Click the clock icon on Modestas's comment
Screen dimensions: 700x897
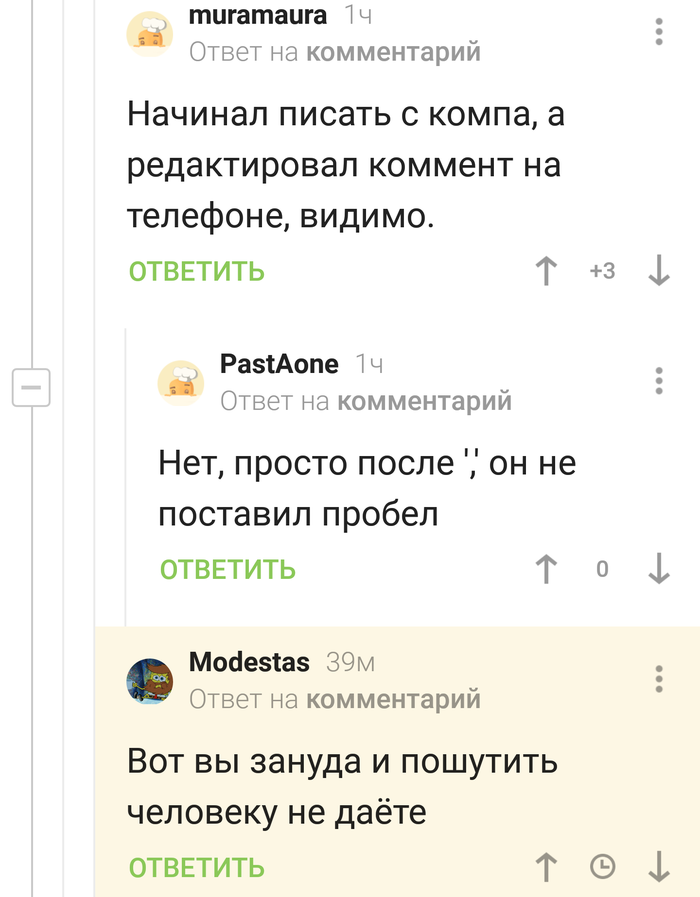[x=602, y=867]
